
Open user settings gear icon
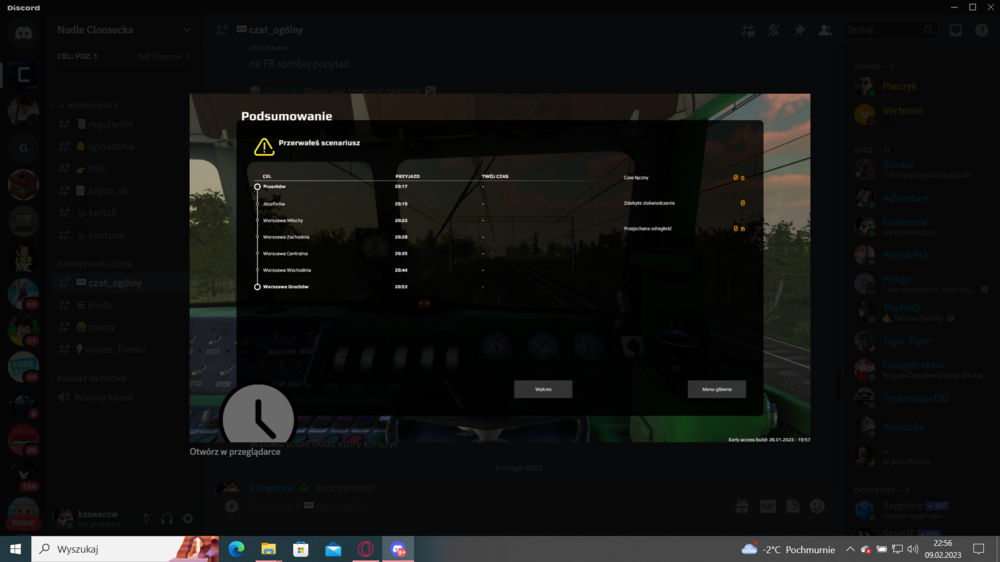(x=188, y=519)
